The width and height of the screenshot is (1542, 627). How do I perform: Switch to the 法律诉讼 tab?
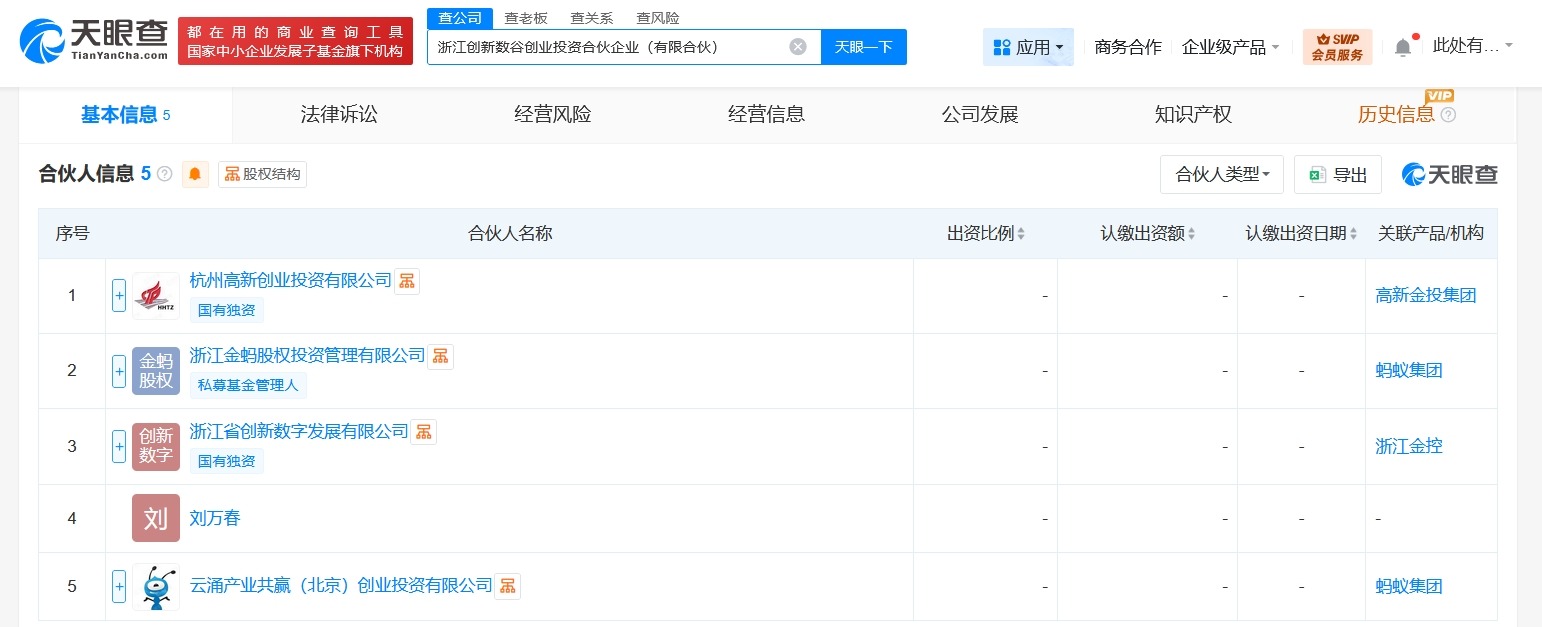(x=338, y=114)
